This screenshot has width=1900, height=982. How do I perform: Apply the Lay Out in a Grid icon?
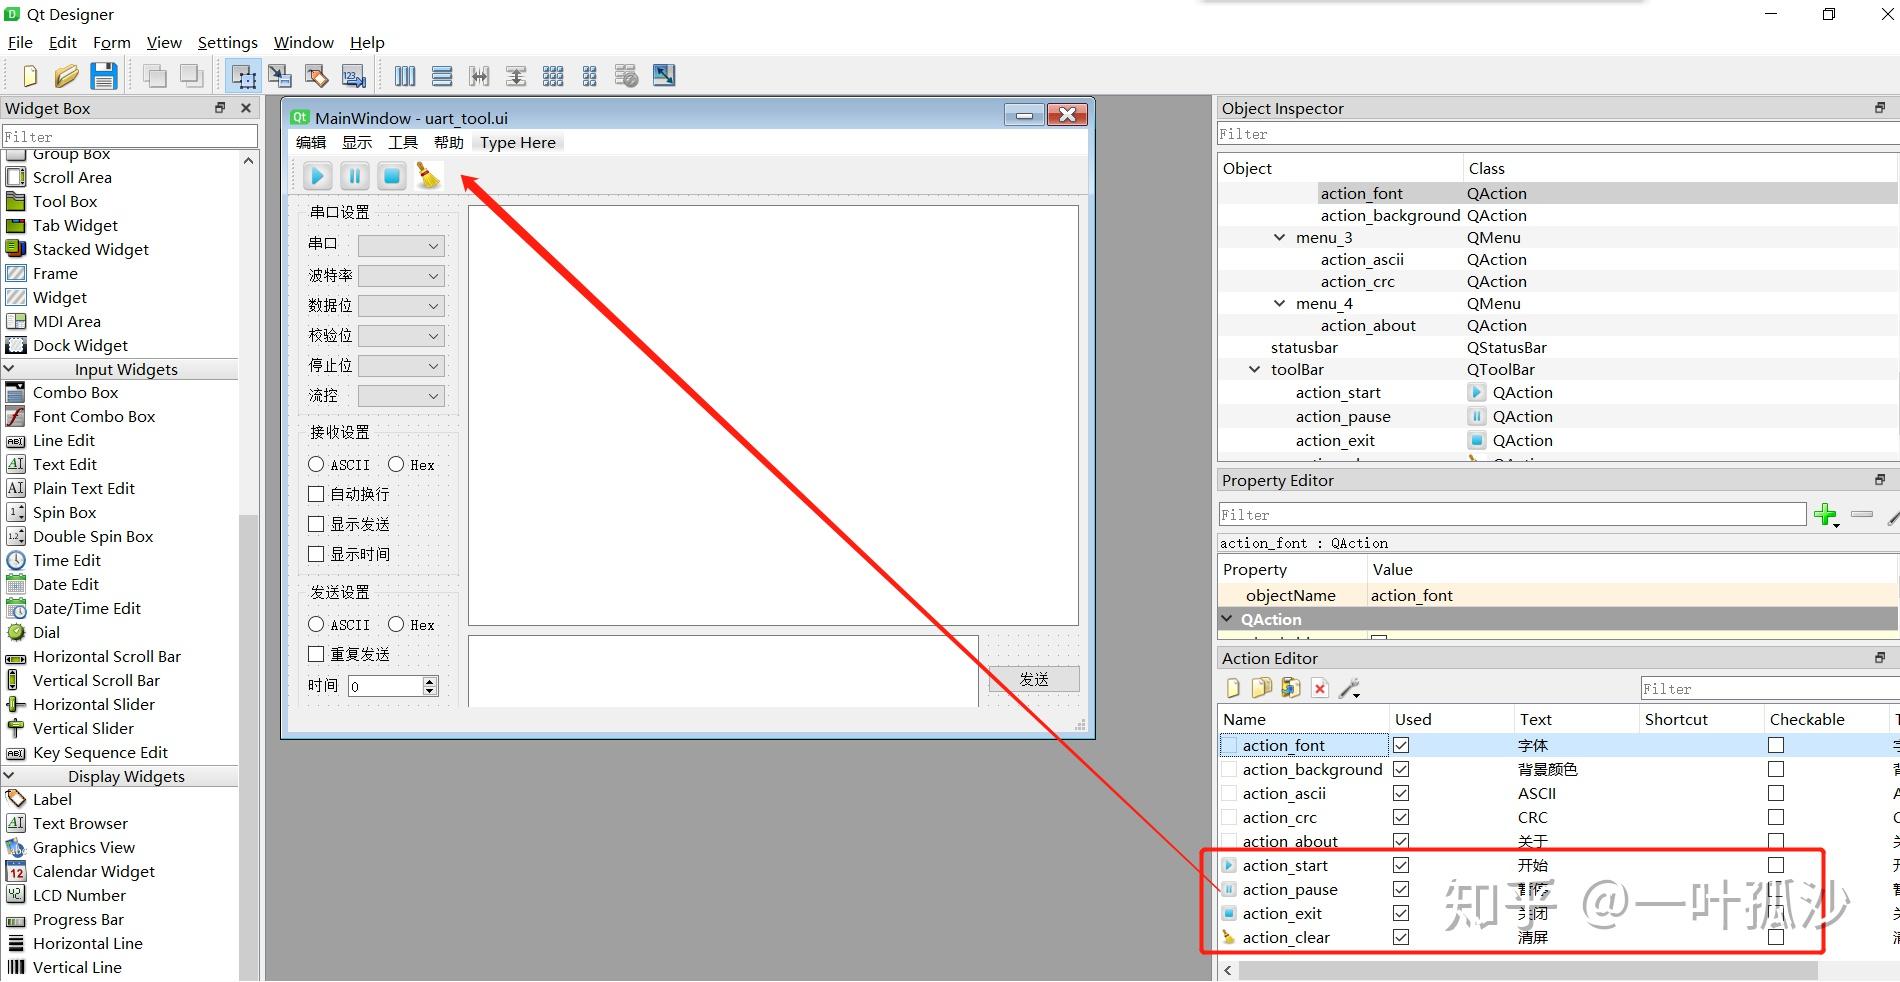click(553, 76)
